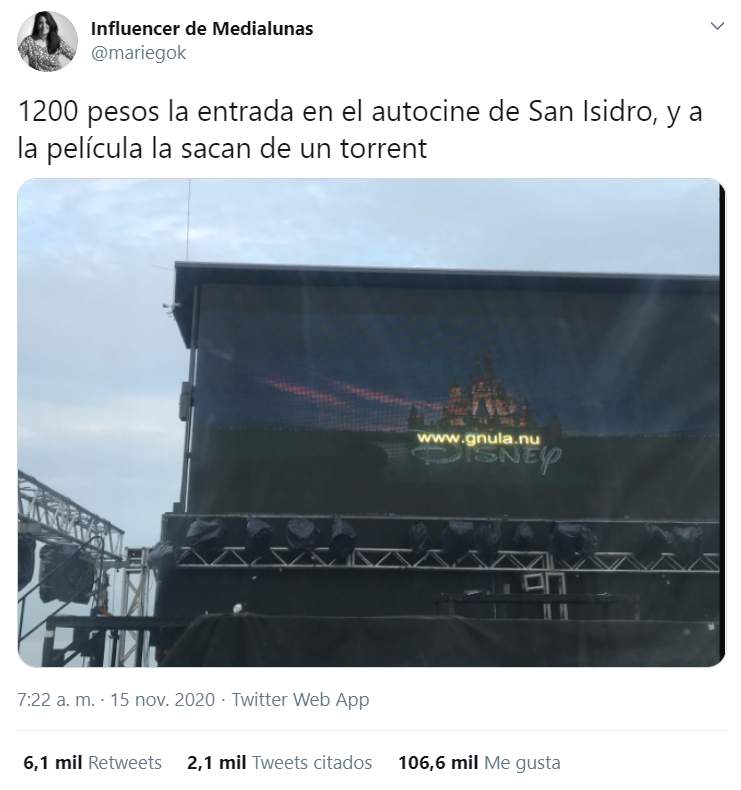View the 2,1 mil Tweets citados list
The image size is (741, 790).
coord(280,763)
